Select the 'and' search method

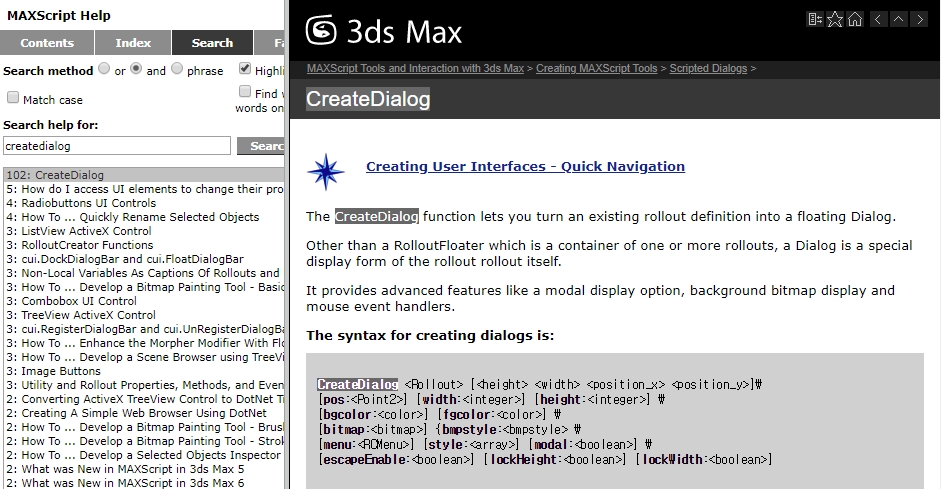tap(136, 68)
